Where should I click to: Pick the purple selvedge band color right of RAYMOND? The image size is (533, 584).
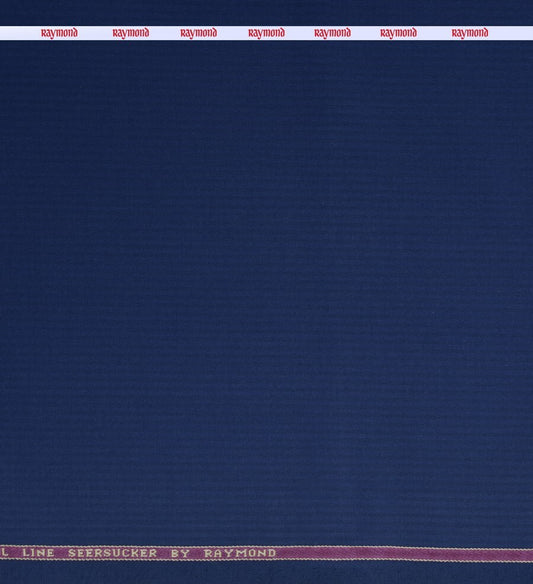404,554
